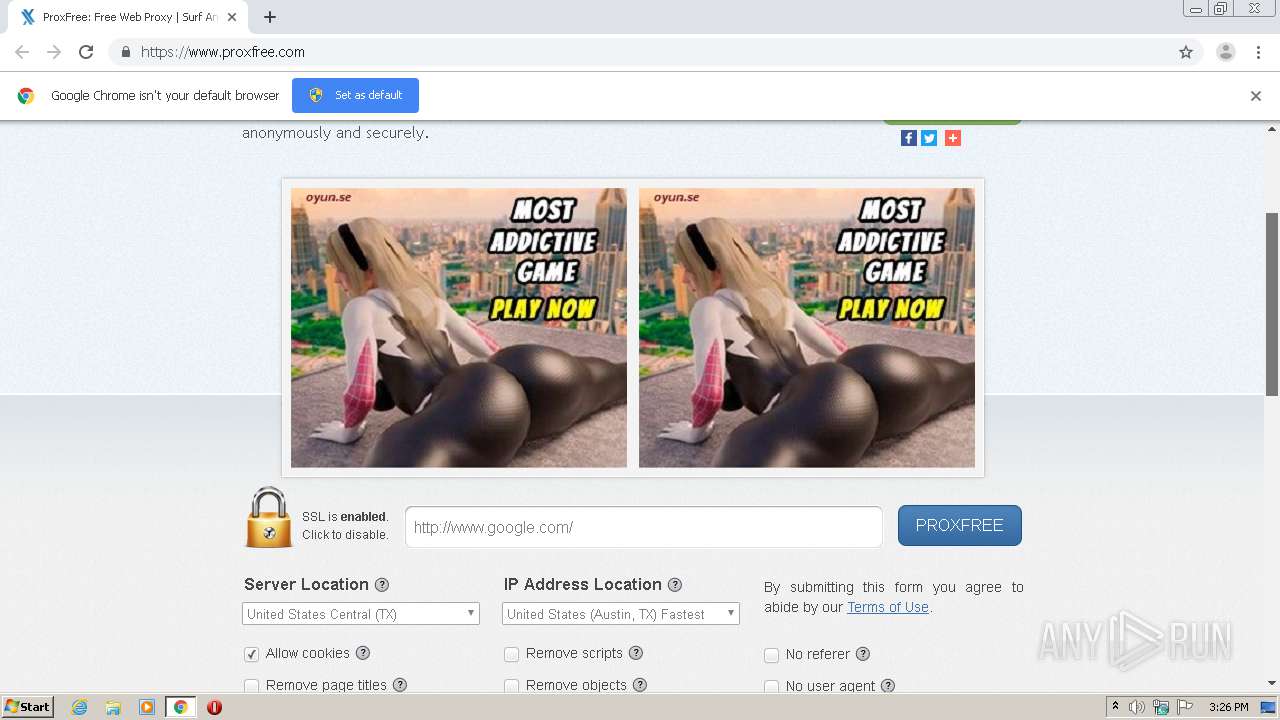The image size is (1280, 720).
Task: Bookmark this page with star icon
Action: click(1186, 52)
